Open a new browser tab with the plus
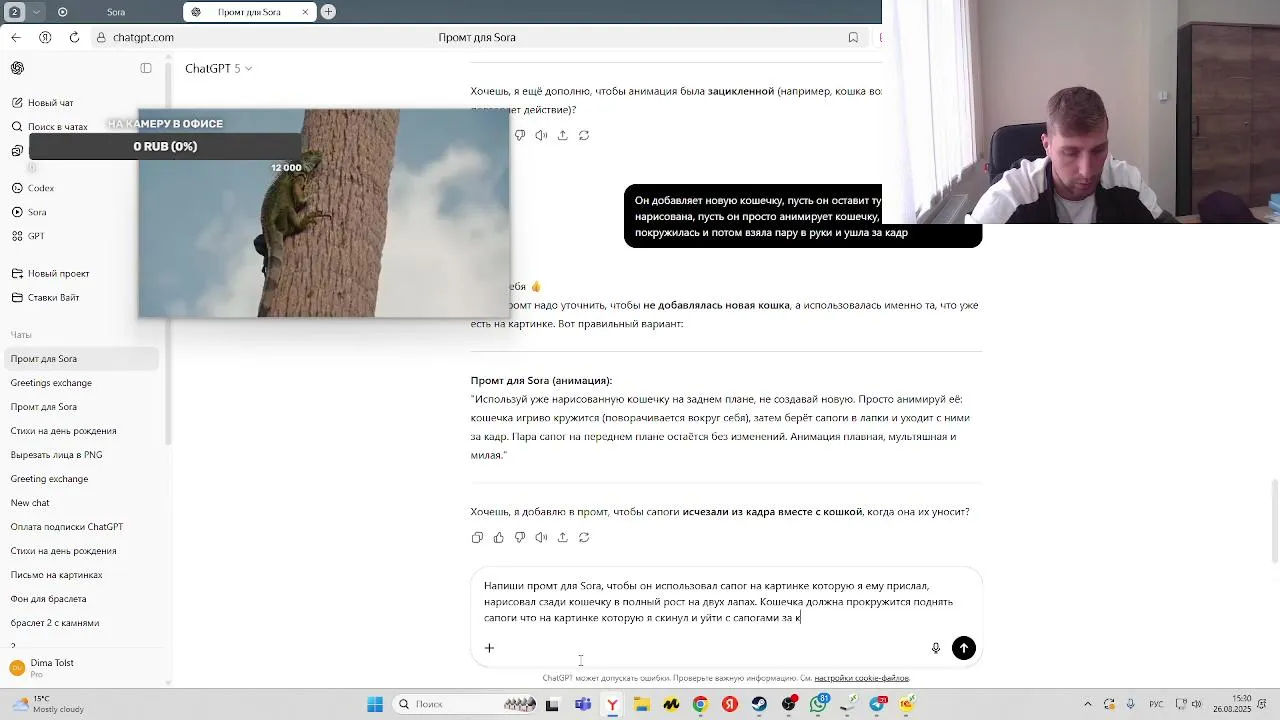Viewport: 1280px width, 720px height. (328, 12)
